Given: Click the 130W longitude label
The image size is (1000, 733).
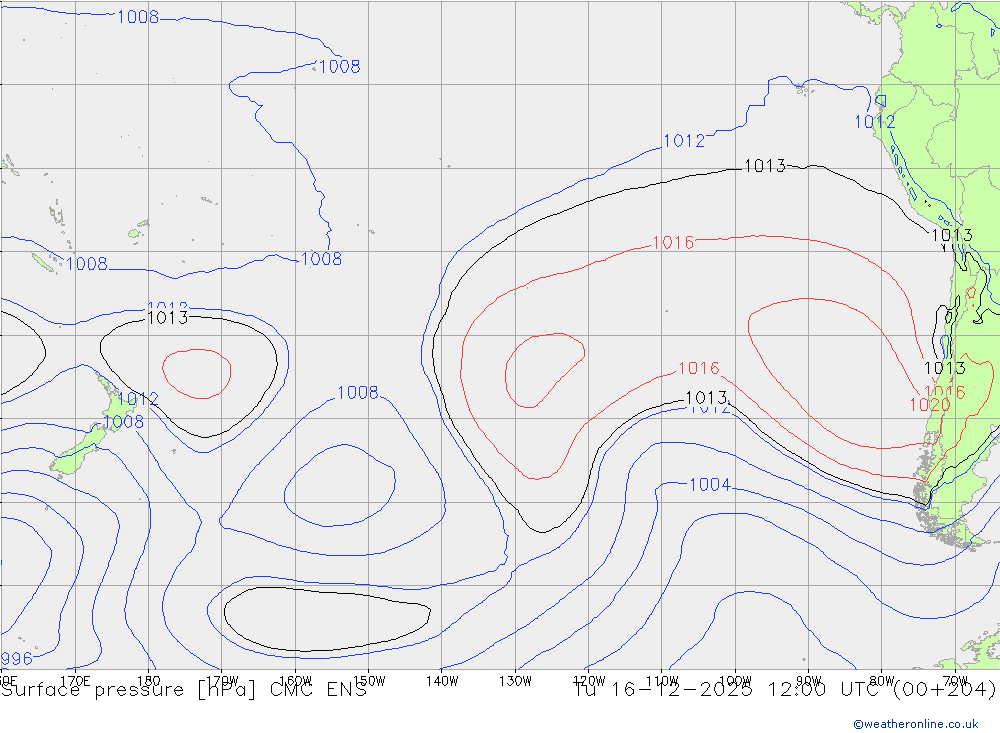Looking at the screenshot, I should coord(515,681).
